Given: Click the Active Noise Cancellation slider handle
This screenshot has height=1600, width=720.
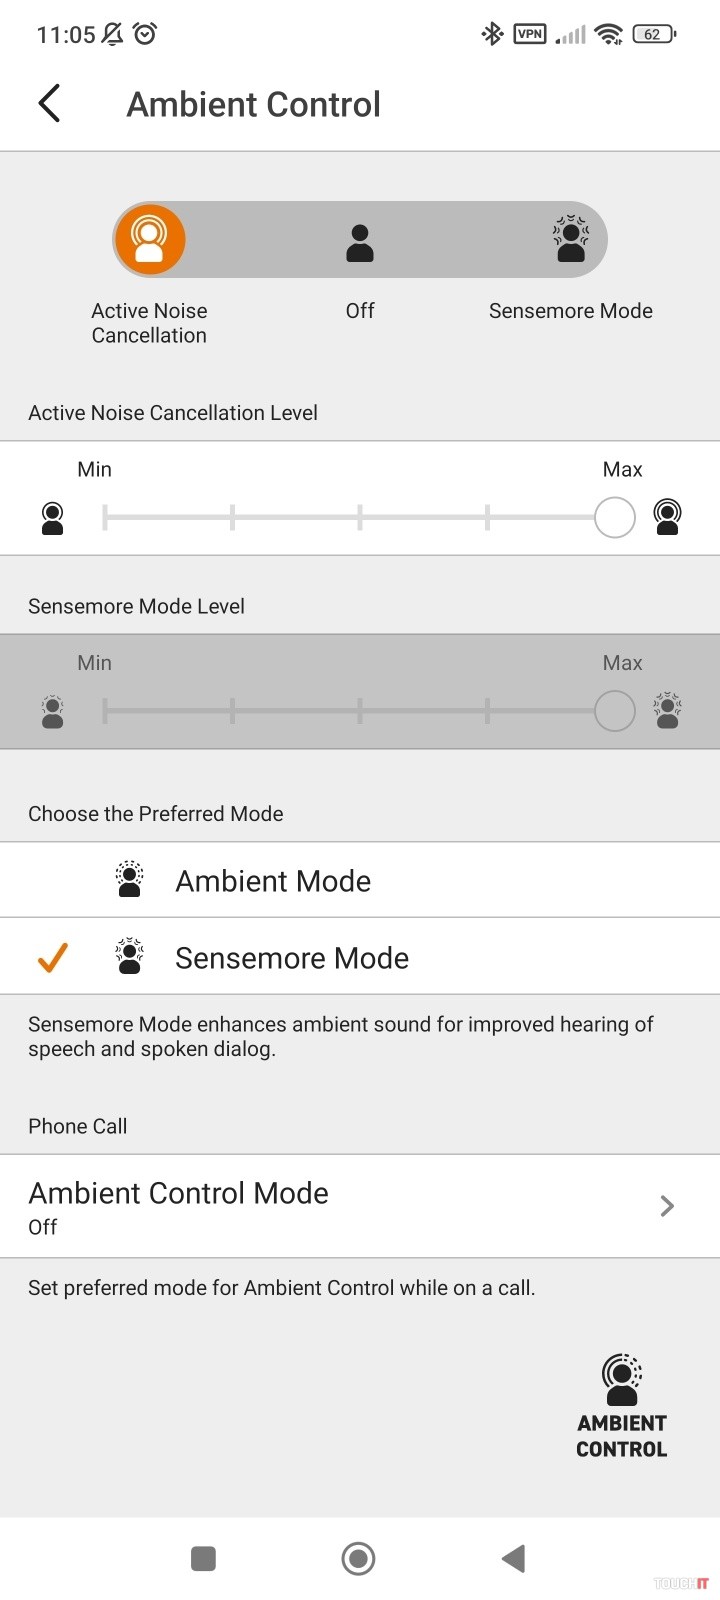Looking at the screenshot, I should pos(614,518).
